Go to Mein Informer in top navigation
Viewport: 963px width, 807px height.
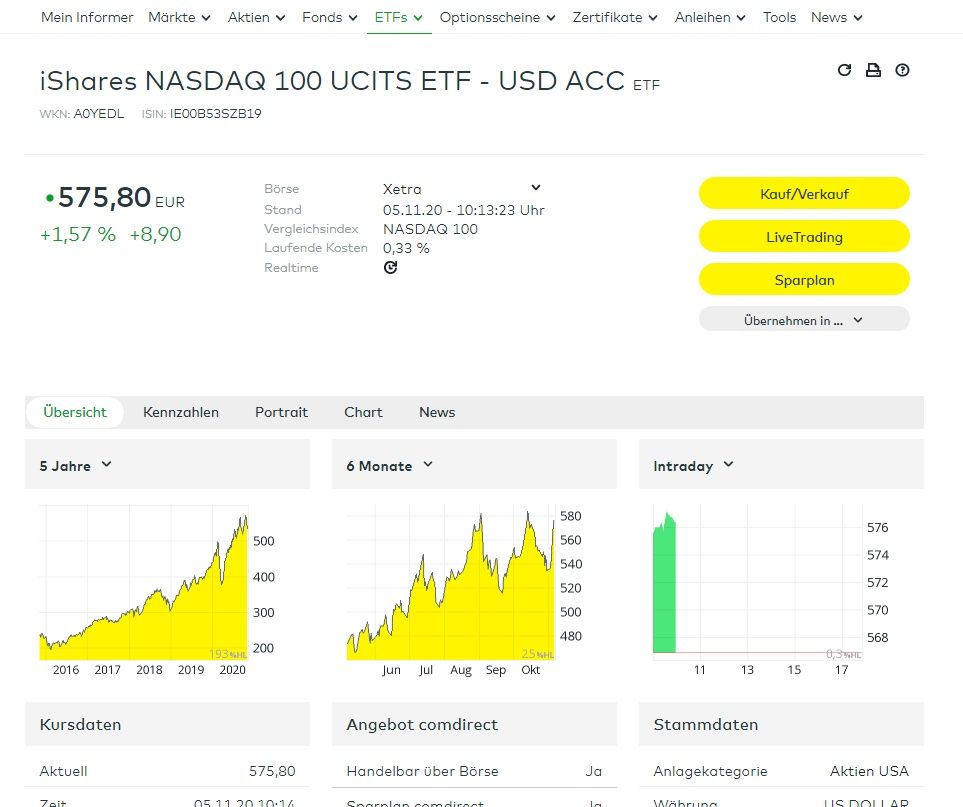click(x=85, y=17)
